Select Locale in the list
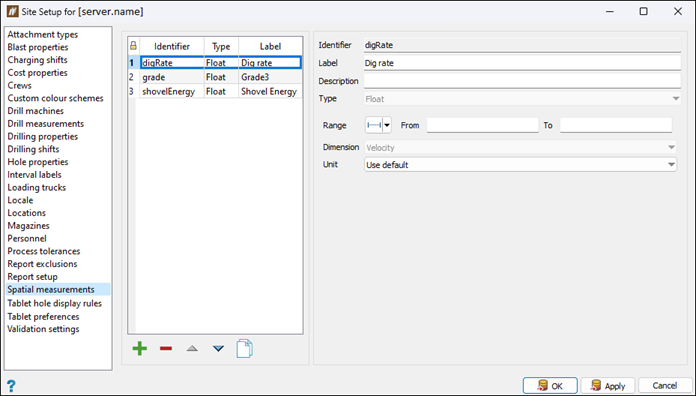The image size is (696, 396). pyautogui.click(x=20, y=200)
